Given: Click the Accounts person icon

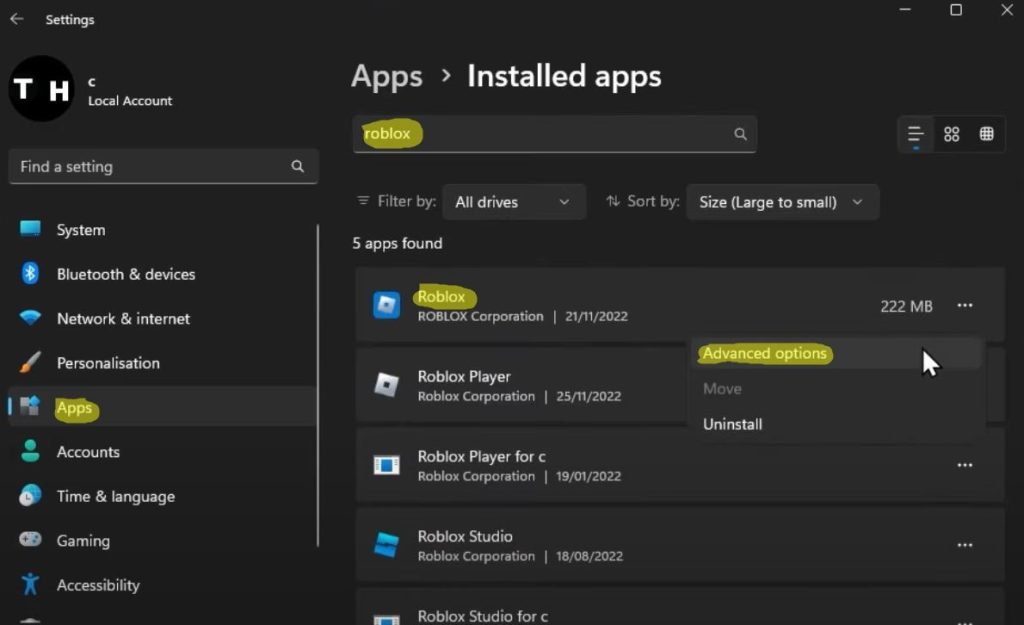Looking at the screenshot, I should pos(30,451).
